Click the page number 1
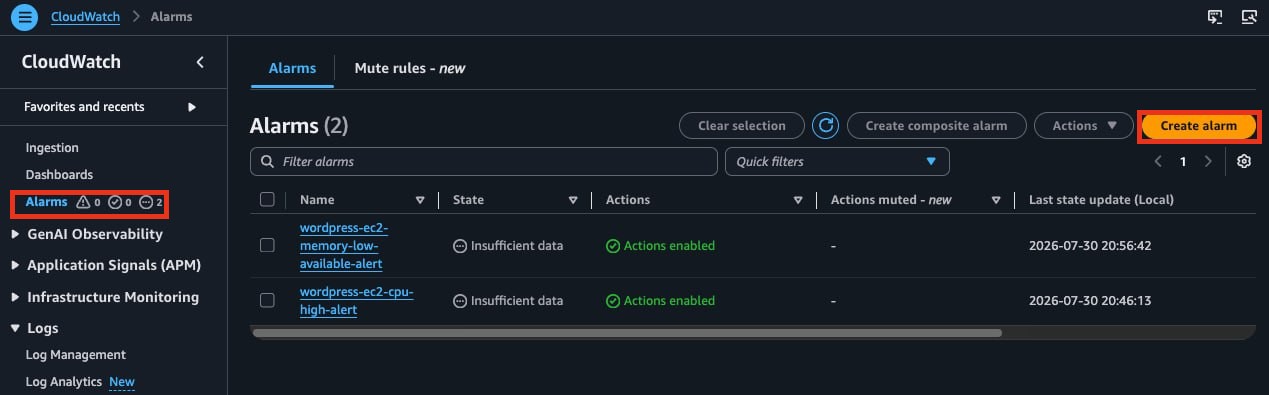The height and width of the screenshot is (395, 1269). [1183, 161]
